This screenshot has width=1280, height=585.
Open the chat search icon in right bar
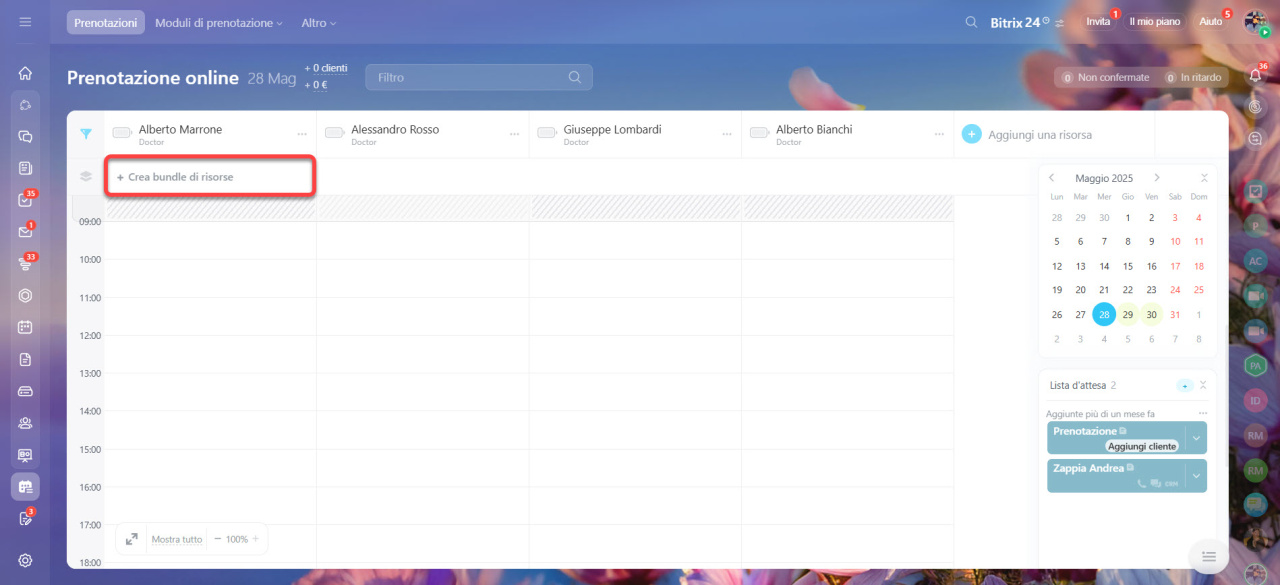pyautogui.click(x=1256, y=139)
